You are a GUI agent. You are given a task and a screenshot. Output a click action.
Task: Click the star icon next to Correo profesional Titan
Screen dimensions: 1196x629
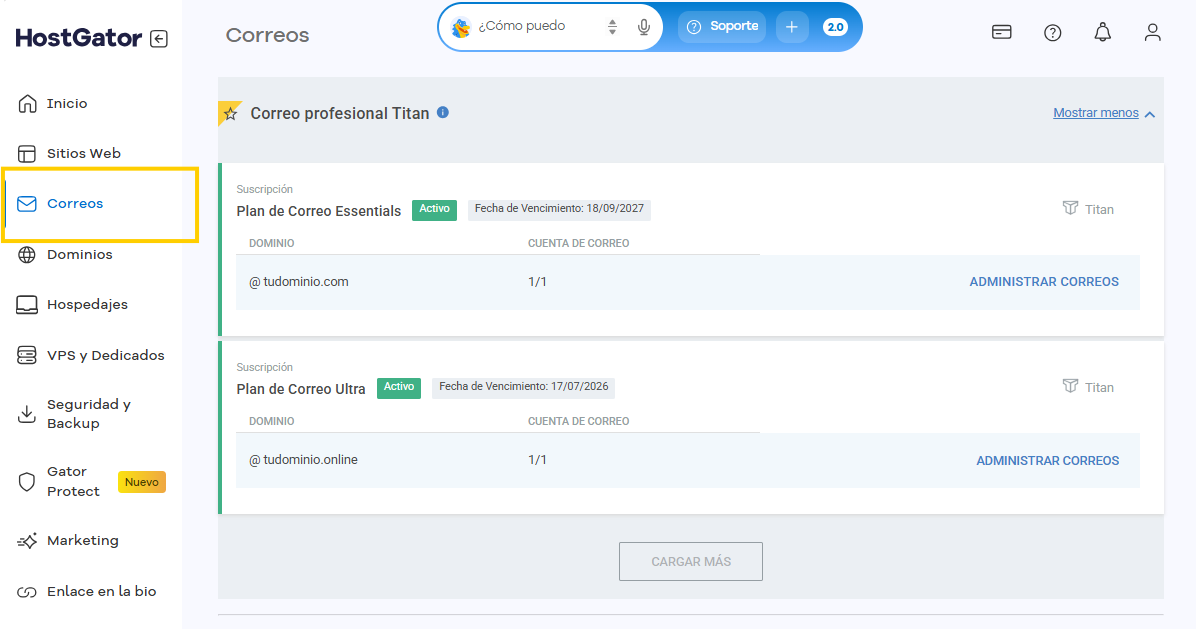(230, 114)
